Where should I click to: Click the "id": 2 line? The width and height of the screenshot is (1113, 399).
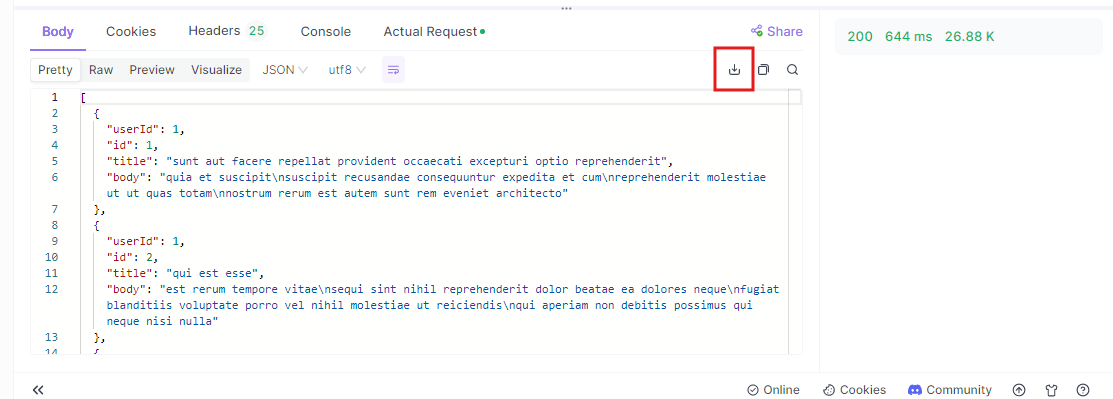tap(132, 257)
